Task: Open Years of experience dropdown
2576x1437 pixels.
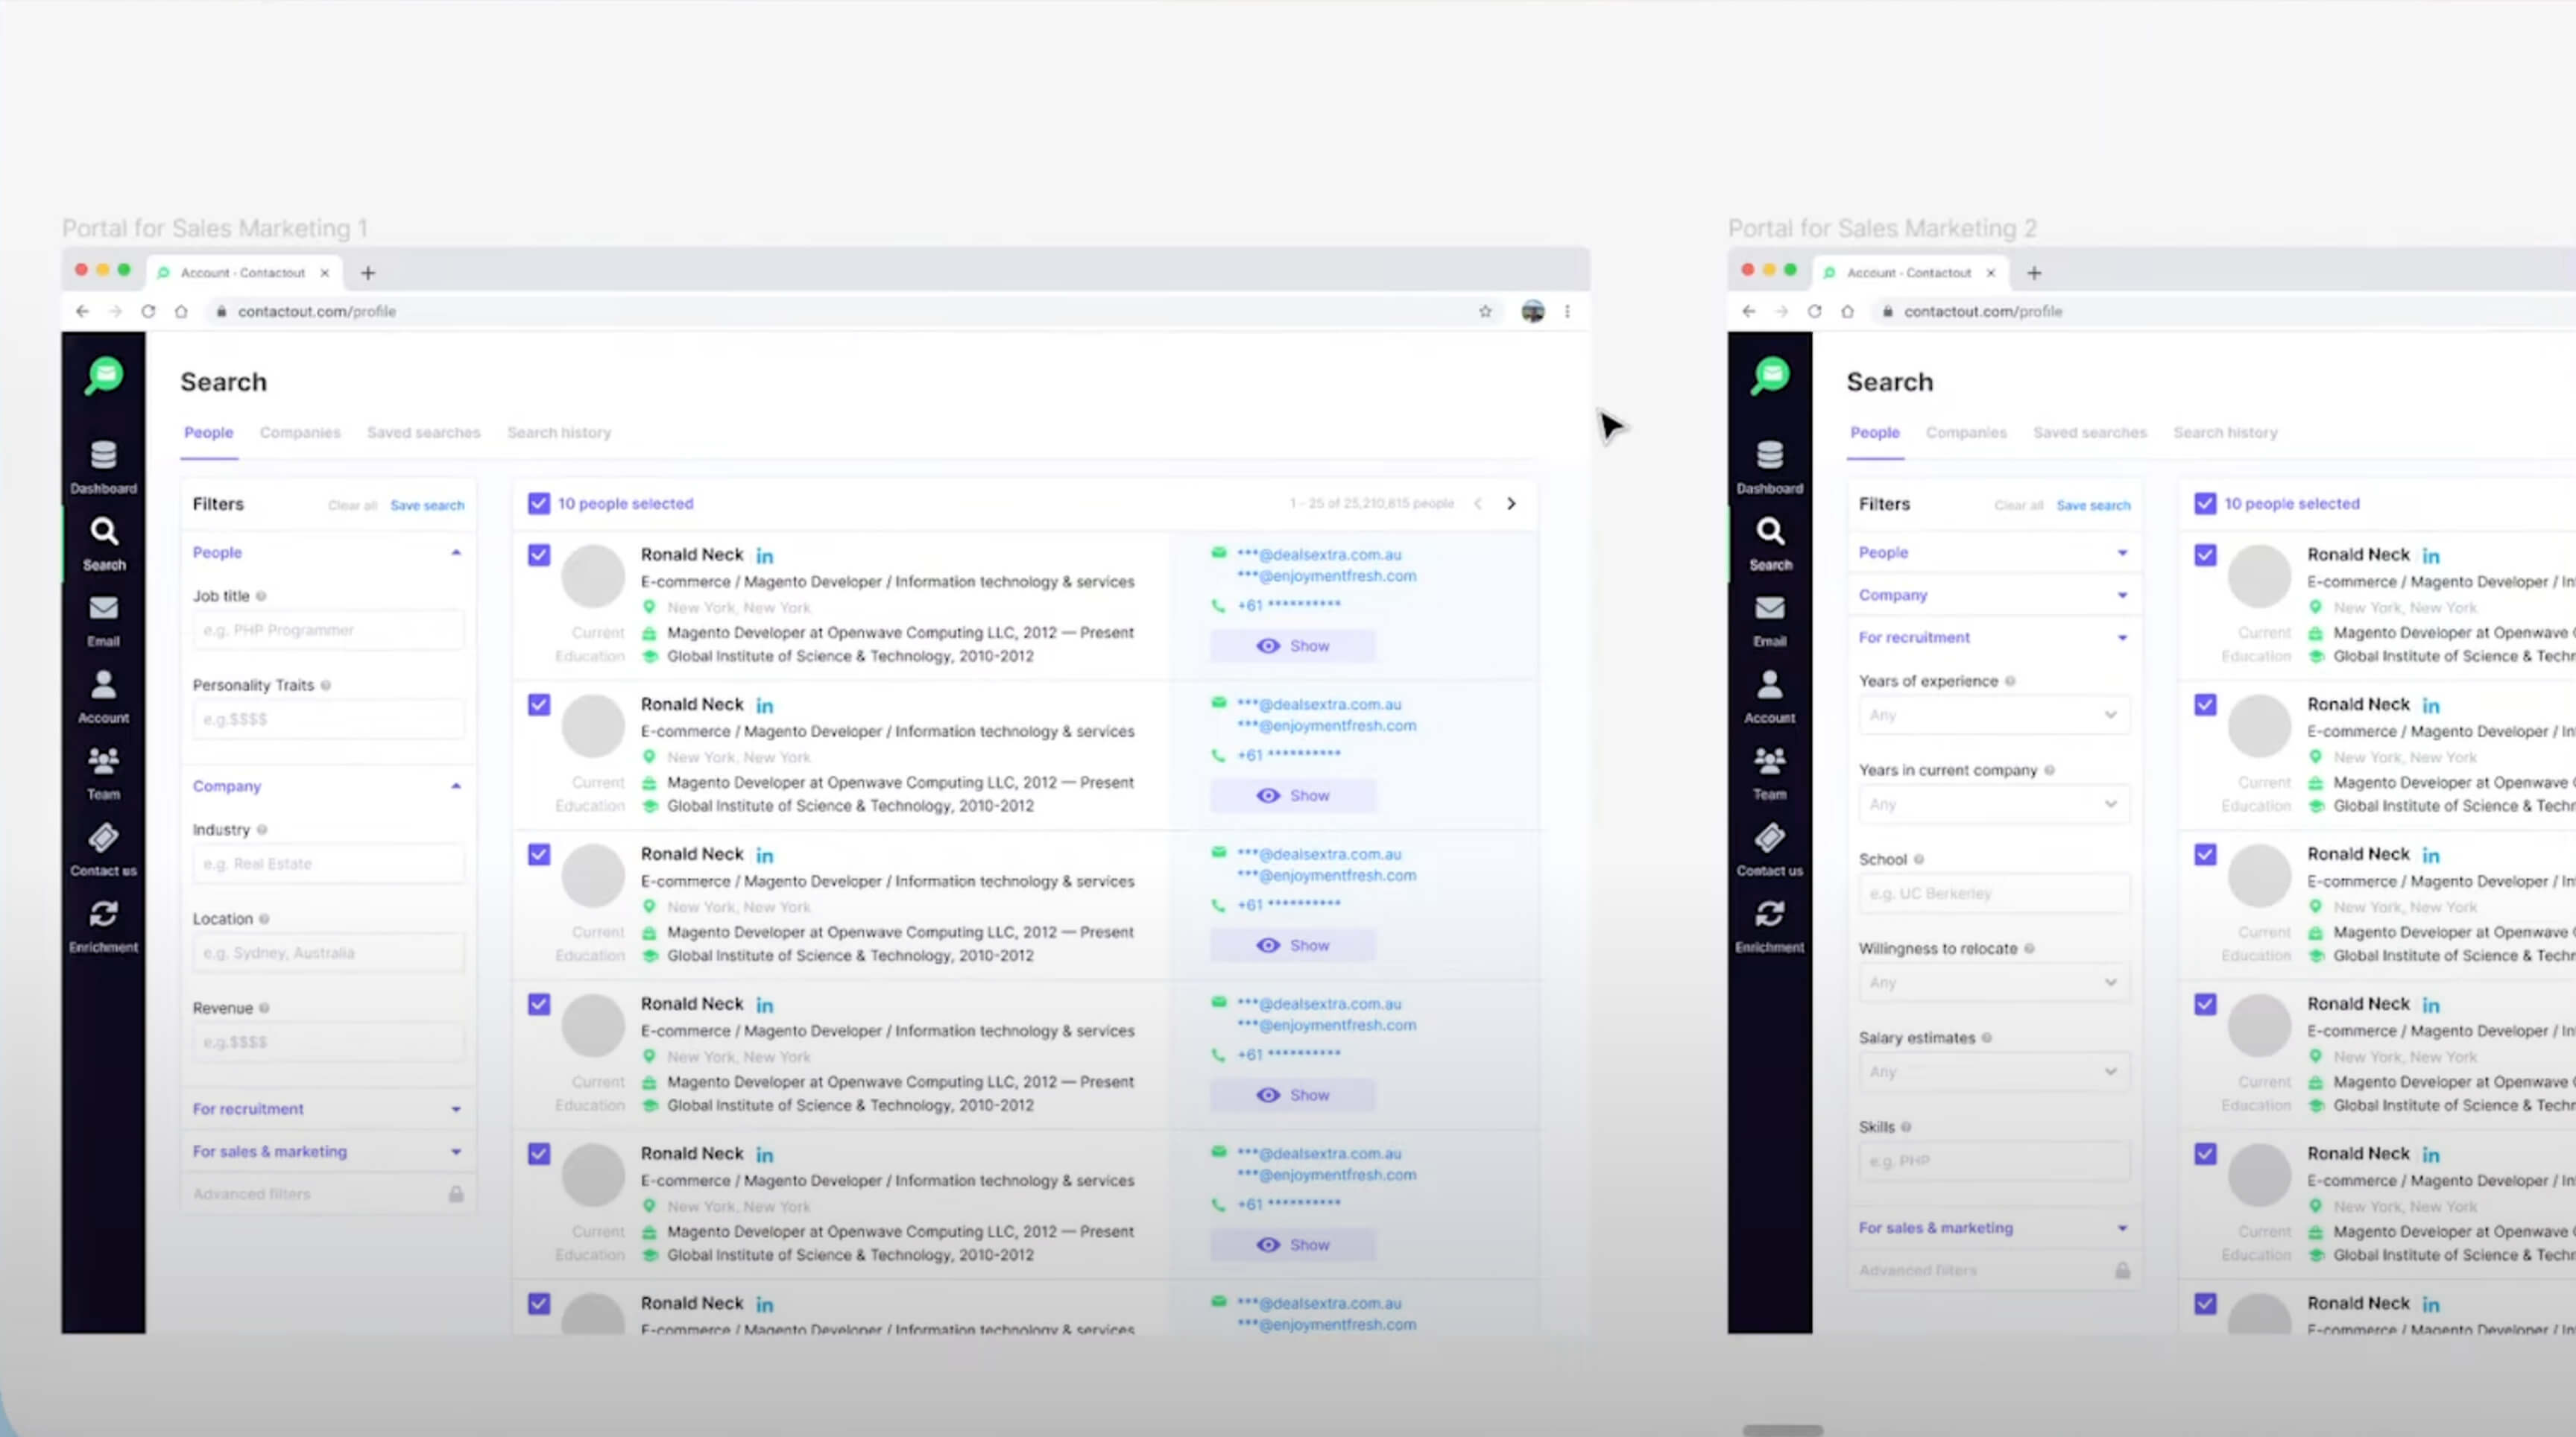Action: pyautogui.click(x=1993, y=715)
